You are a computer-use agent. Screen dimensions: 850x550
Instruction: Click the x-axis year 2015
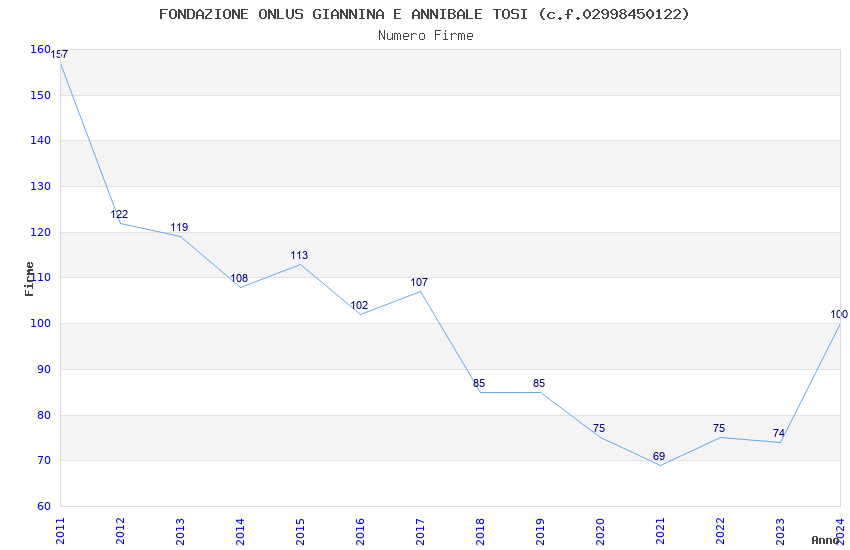(300, 531)
